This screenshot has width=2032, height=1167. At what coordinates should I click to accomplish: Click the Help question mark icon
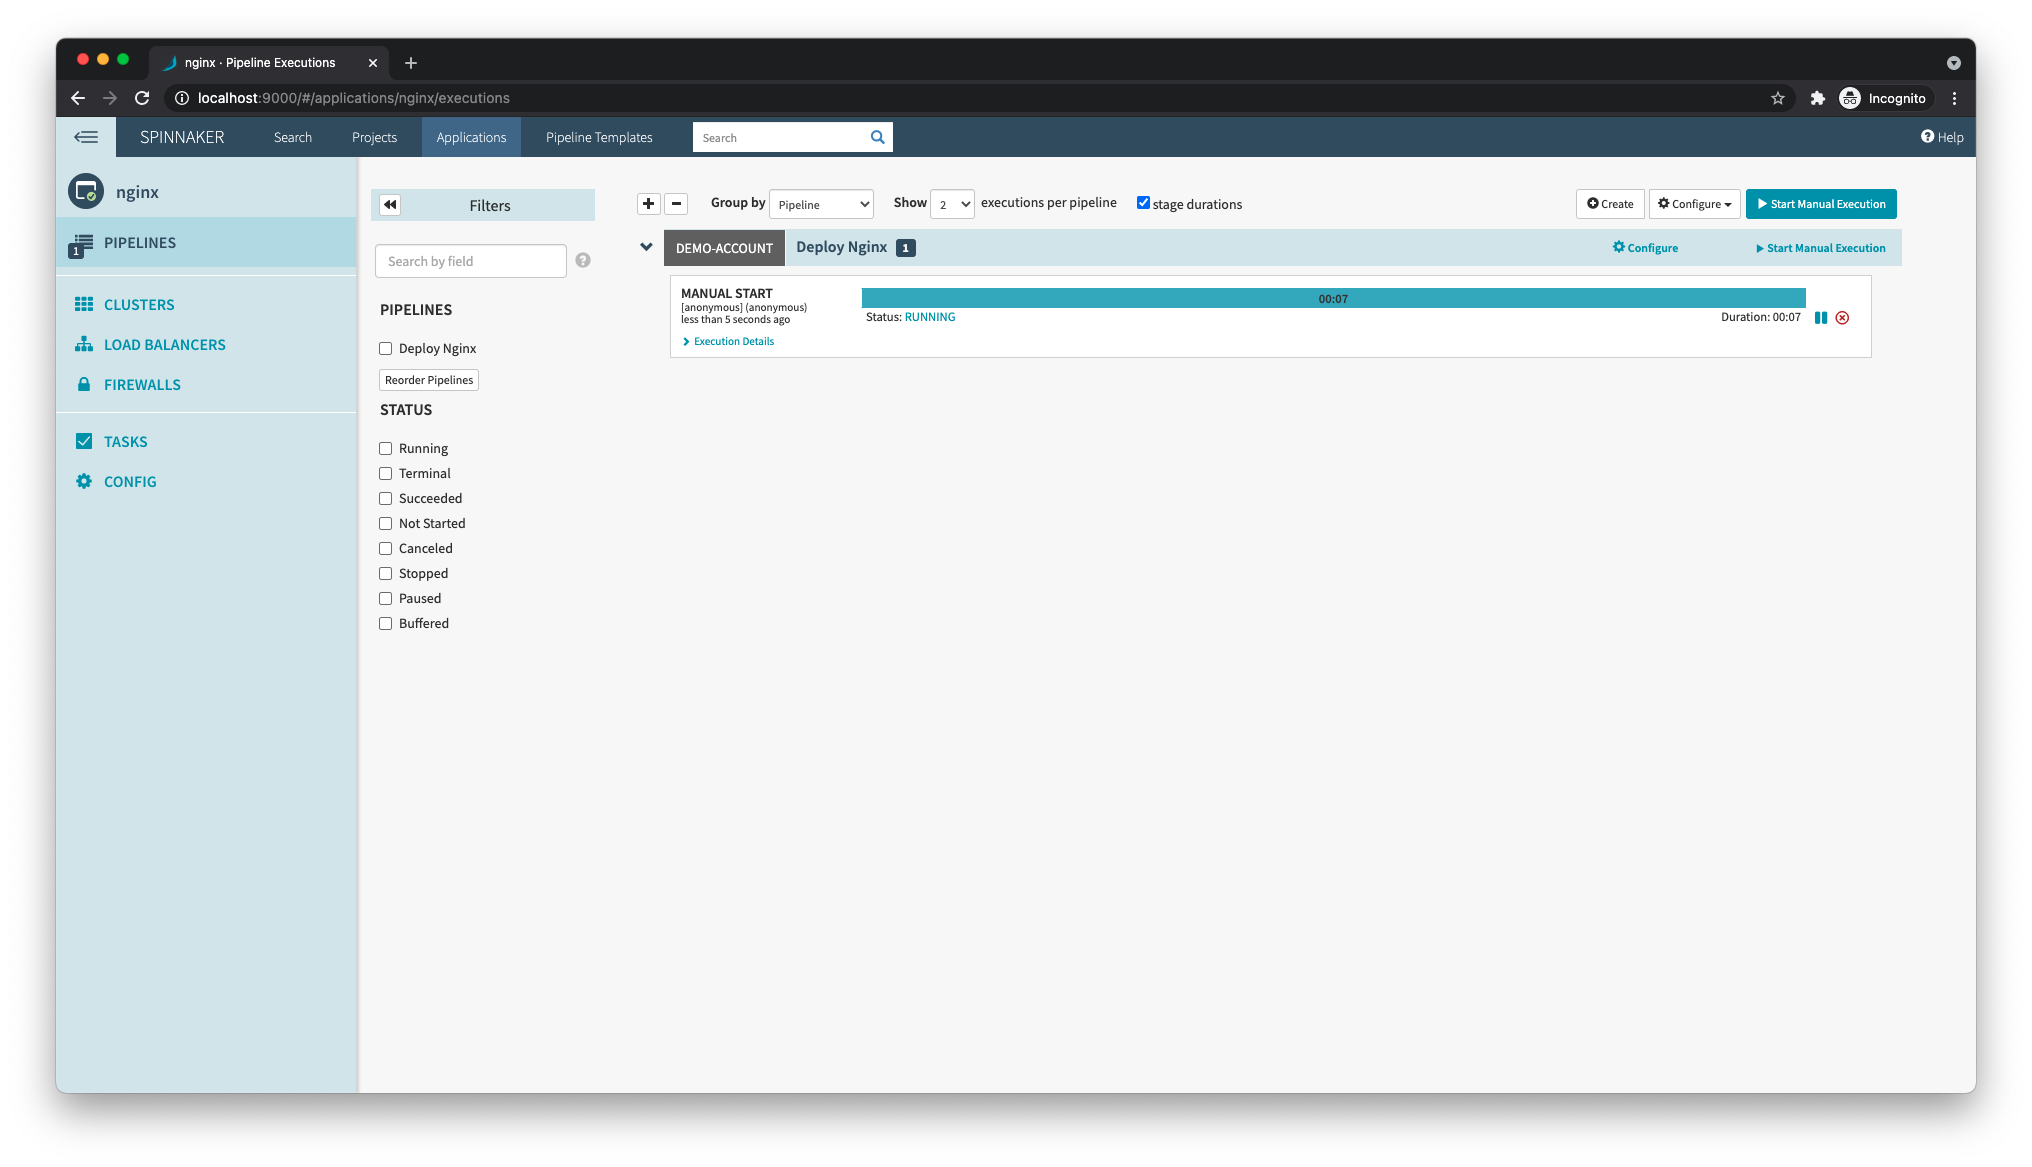[1927, 136]
